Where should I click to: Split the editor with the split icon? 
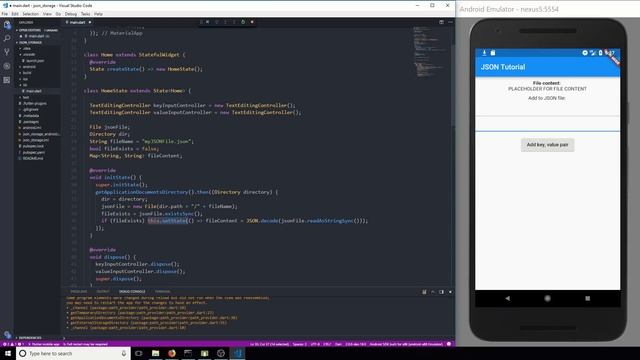click(x=442, y=22)
